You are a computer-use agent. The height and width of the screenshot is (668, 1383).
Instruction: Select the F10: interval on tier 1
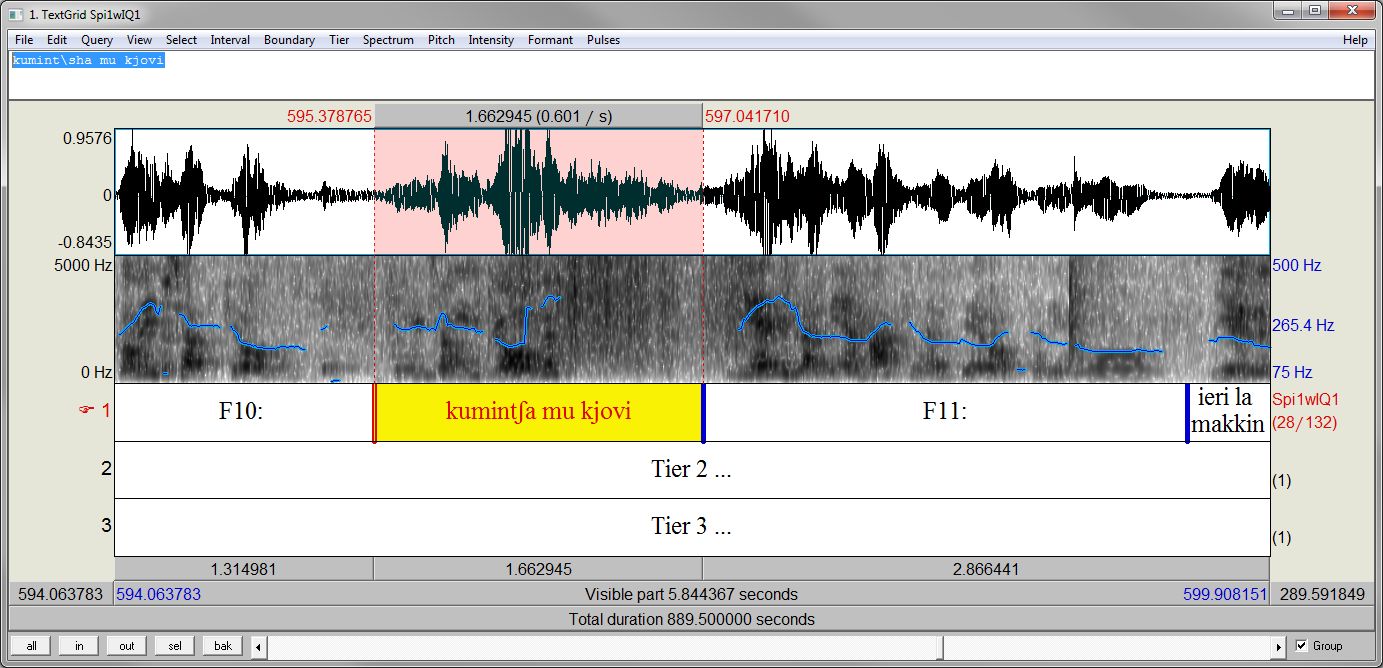coord(241,412)
